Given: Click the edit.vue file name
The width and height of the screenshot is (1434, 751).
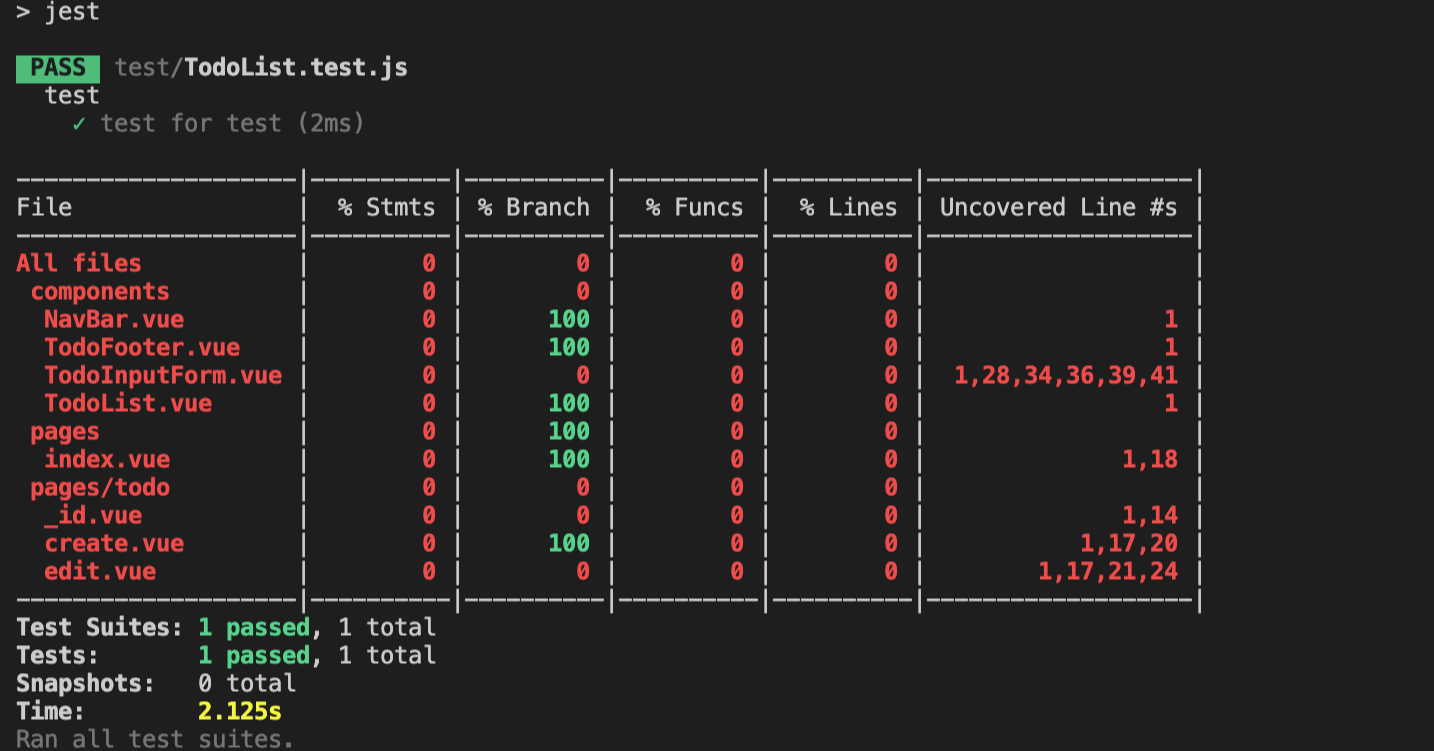Looking at the screenshot, I should tap(100, 572).
